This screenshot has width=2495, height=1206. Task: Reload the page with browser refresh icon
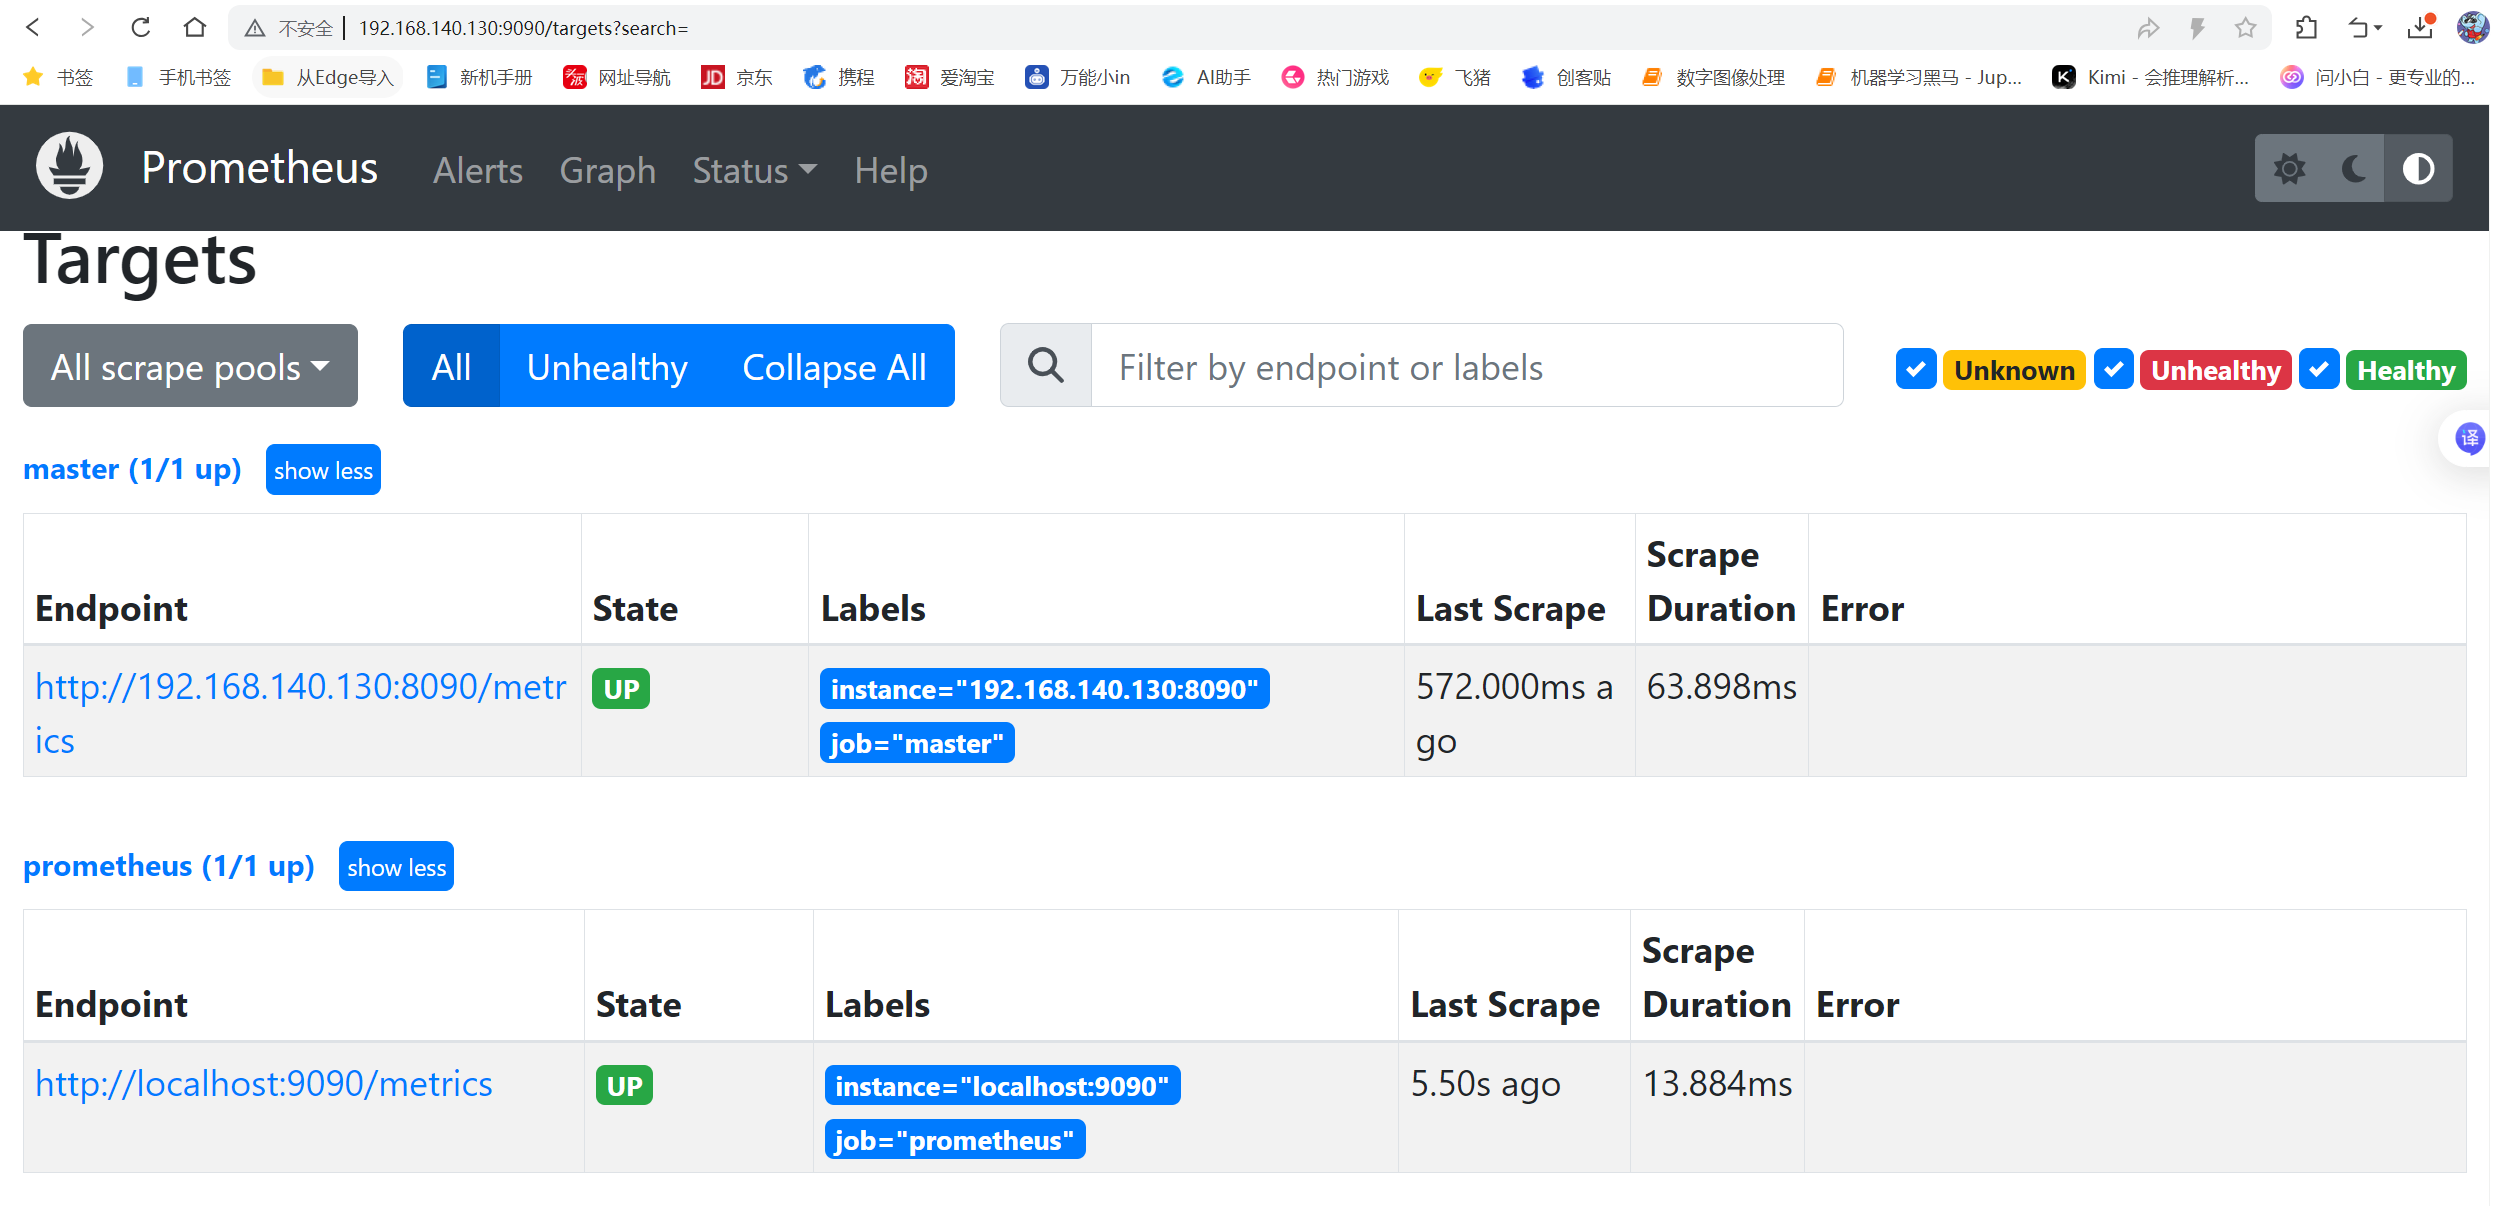[x=141, y=28]
